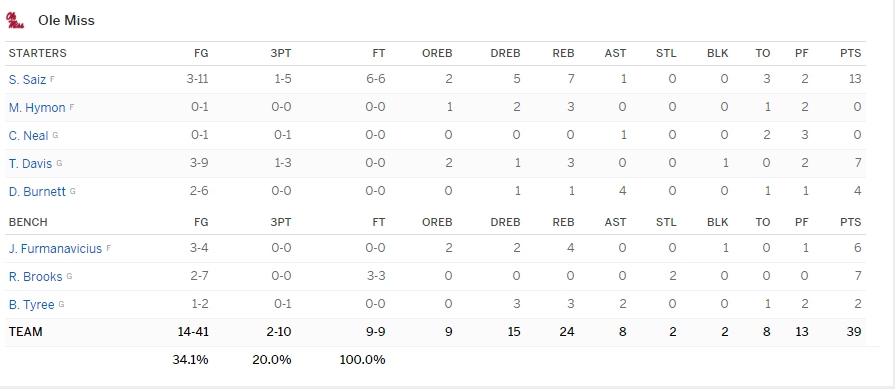Click the STARTERS column header
This screenshot has height=389, width=895.
(38, 54)
